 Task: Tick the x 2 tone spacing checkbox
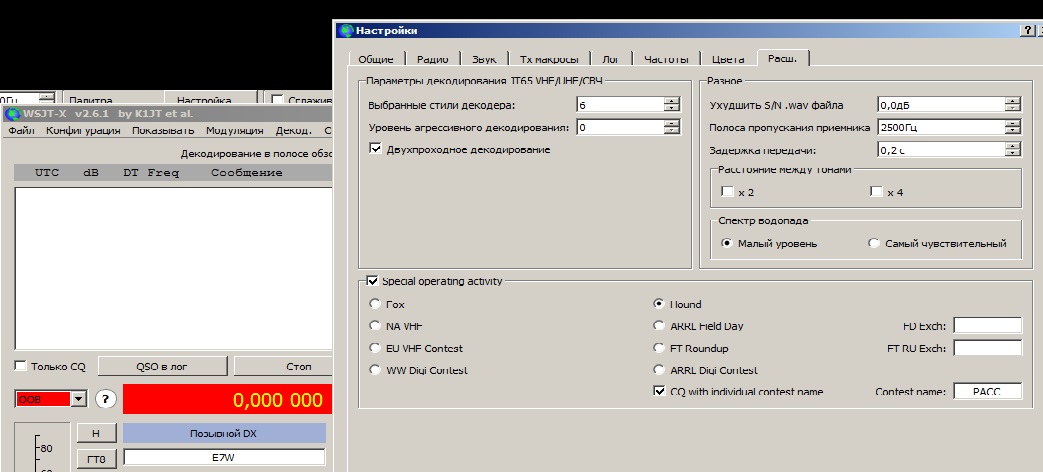pos(727,192)
